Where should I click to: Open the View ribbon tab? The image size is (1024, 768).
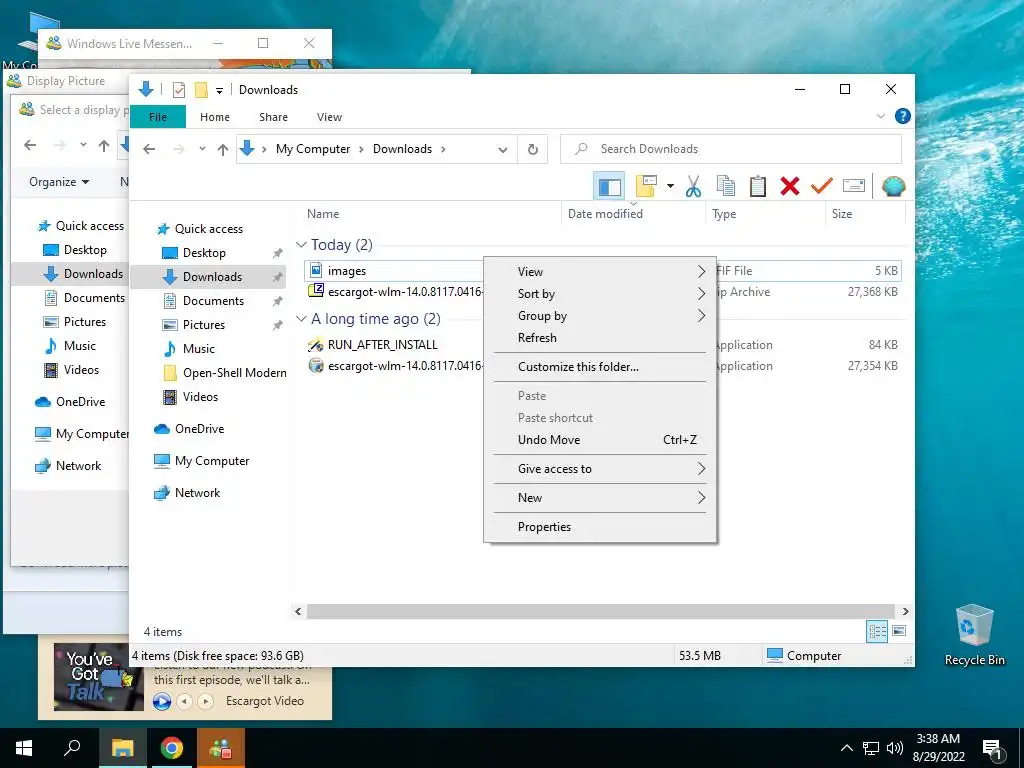pos(329,117)
